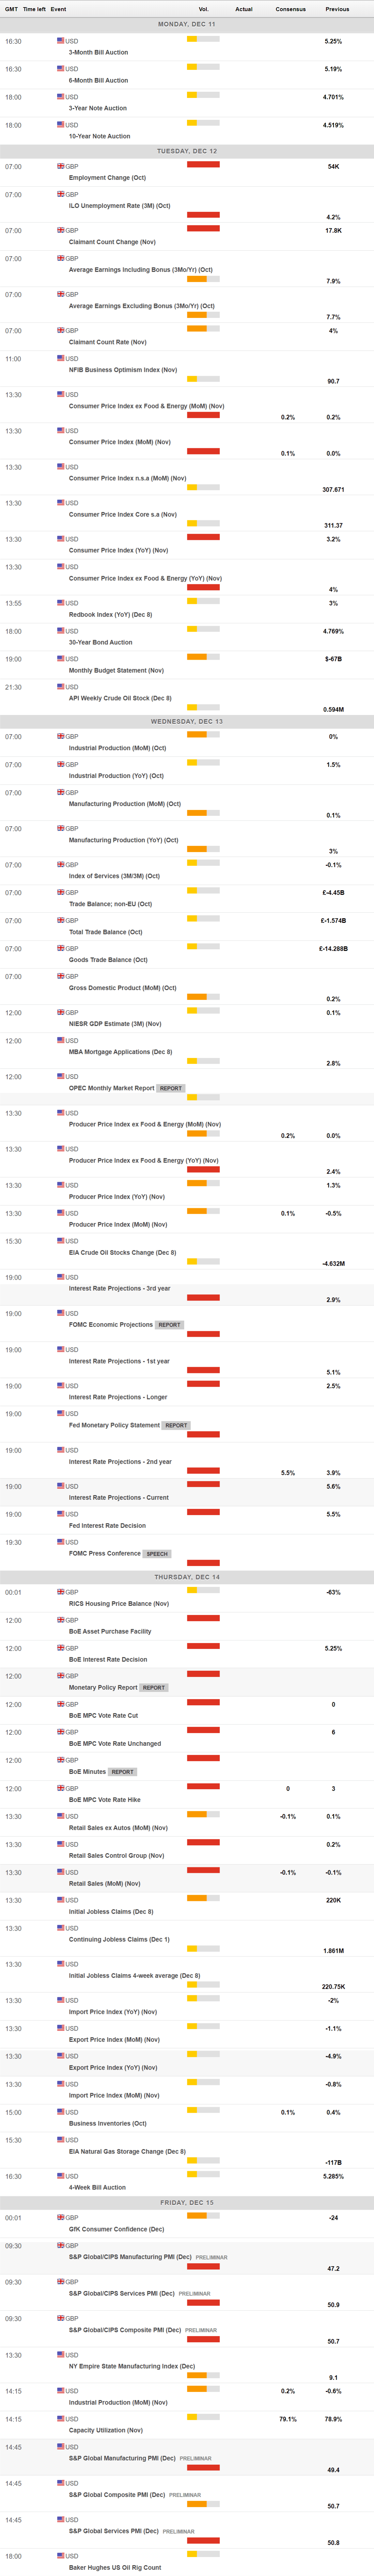Click the US flag beside 3-Month Bill Auction
The image size is (374, 2576).
pyautogui.click(x=60, y=41)
